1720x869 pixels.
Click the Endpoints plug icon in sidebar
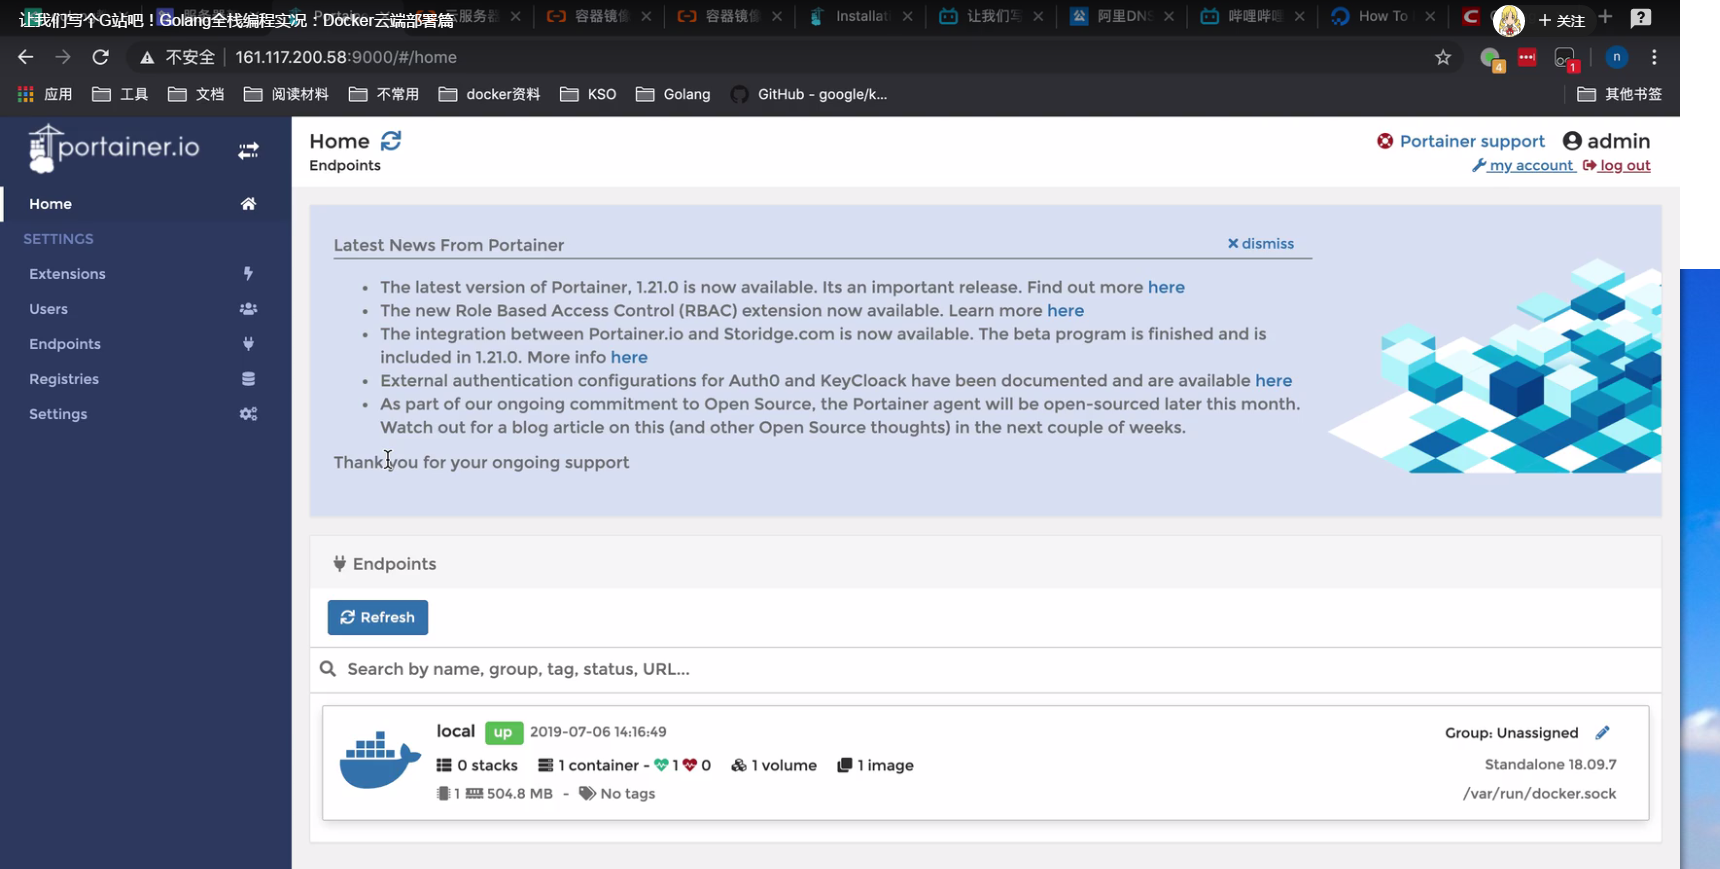click(248, 344)
